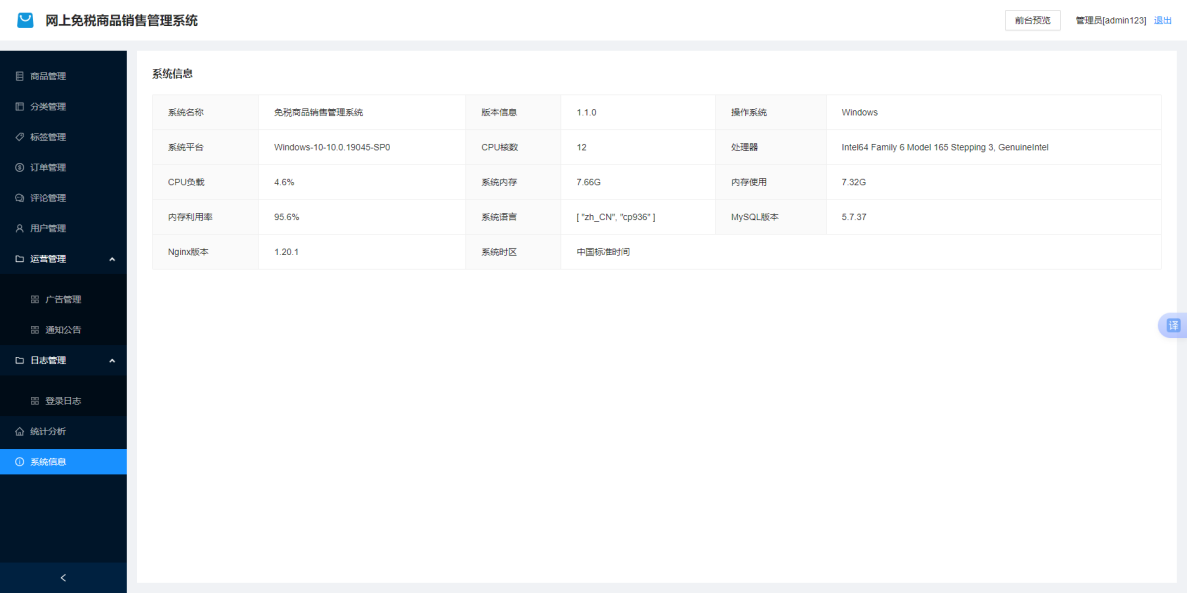Click the 广告管理 grid icon
The height and width of the screenshot is (593, 1187).
(35, 299)
